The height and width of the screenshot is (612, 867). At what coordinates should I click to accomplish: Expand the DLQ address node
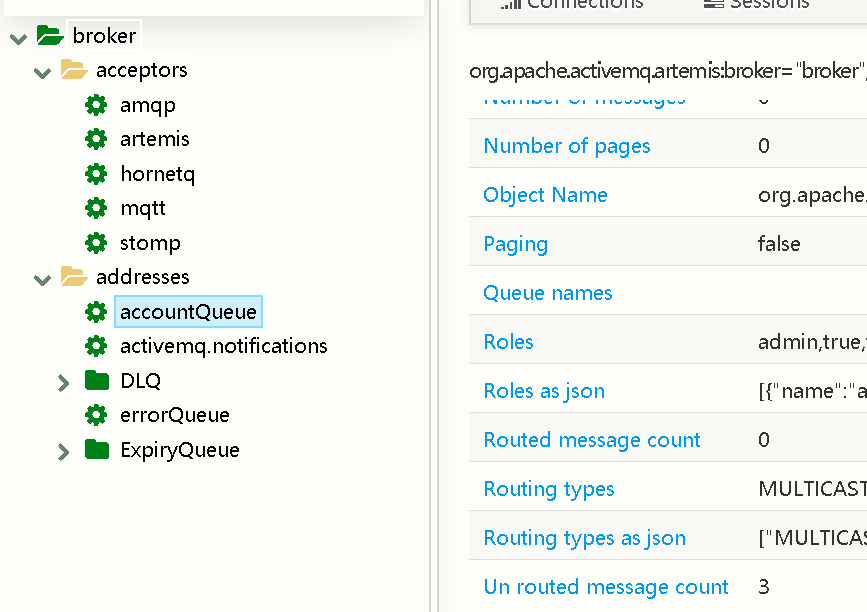[64, 382]
